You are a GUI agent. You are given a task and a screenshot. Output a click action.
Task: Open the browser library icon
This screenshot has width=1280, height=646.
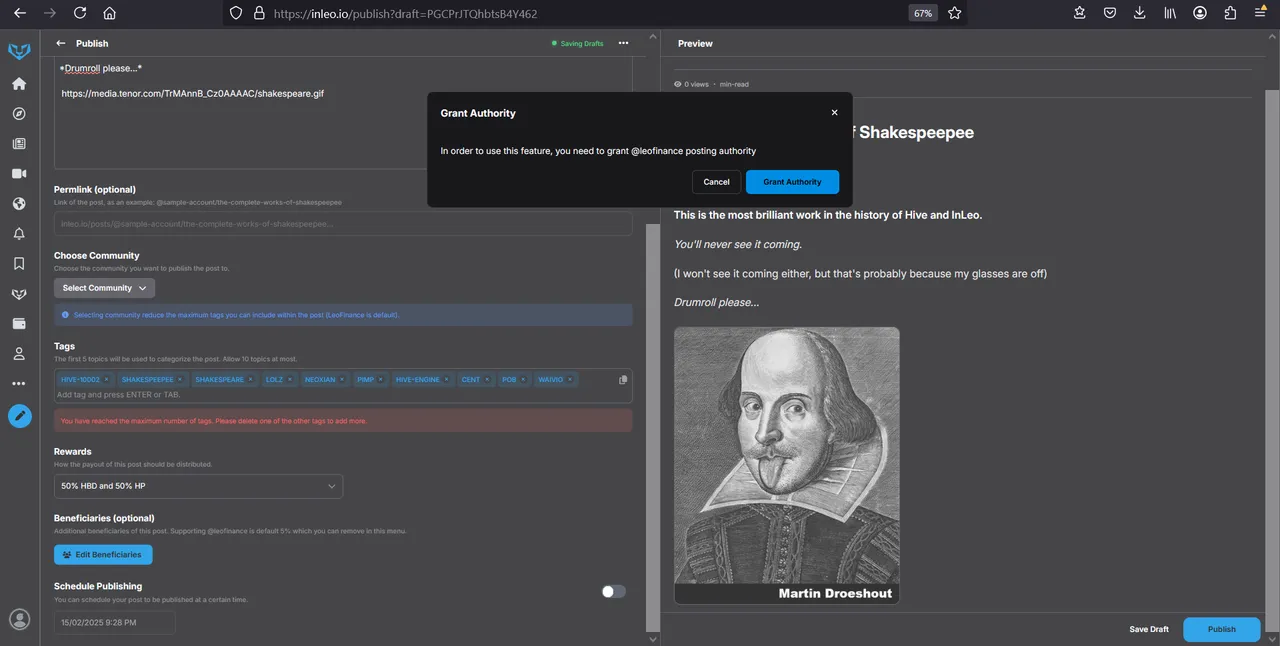coord(1170,13)
